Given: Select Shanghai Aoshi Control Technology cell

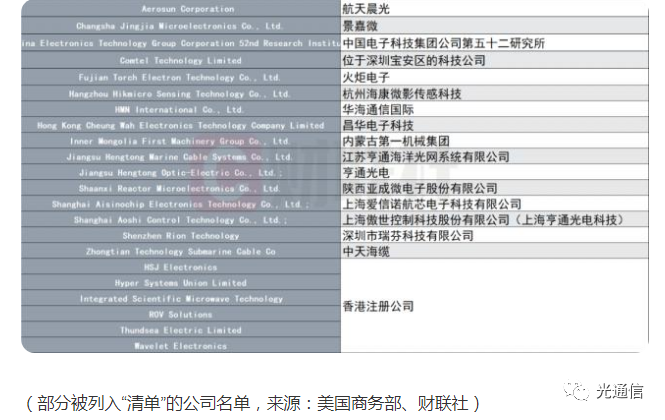Looking at the screenshot, I should pyautogui.click(x=181, y=219).
